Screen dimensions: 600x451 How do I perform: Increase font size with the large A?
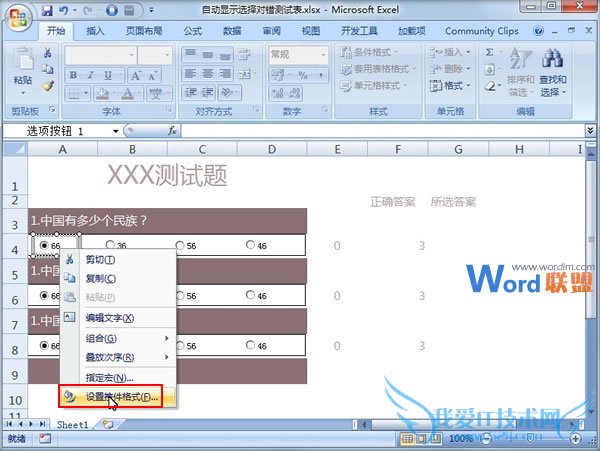(x=135, y=75)
